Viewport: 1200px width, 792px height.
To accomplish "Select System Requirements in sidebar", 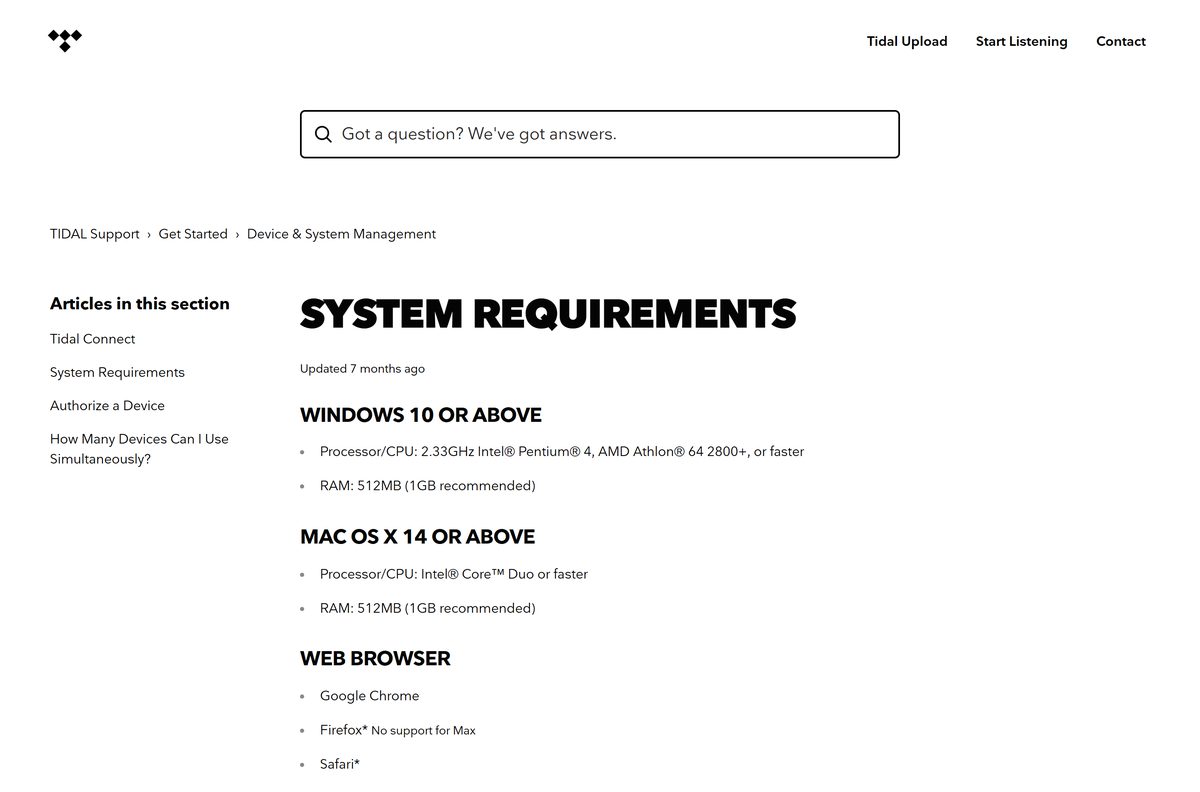I will pyautogui.click(x=117, y=372).
